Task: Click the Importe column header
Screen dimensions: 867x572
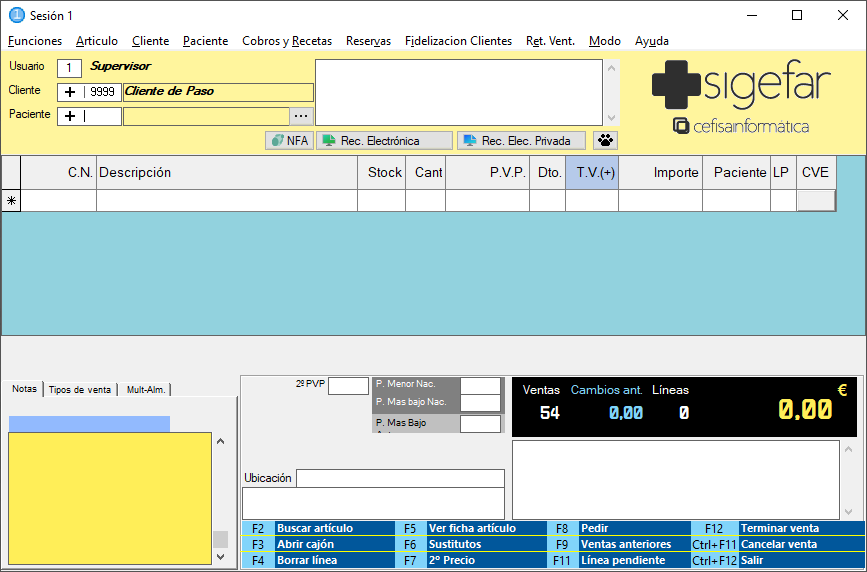Action: [661, 173]
